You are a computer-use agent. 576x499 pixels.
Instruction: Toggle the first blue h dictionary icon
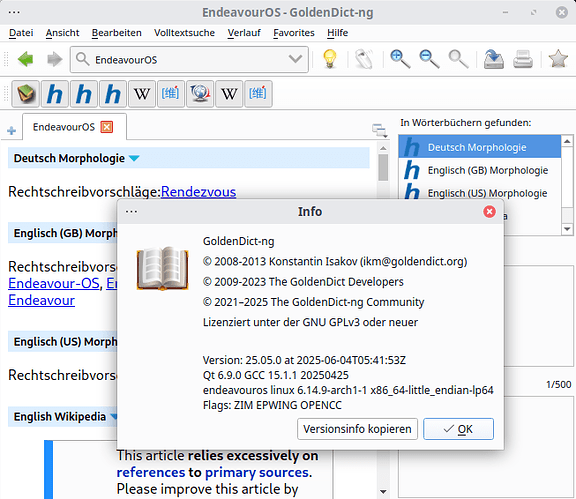[55, 94]
